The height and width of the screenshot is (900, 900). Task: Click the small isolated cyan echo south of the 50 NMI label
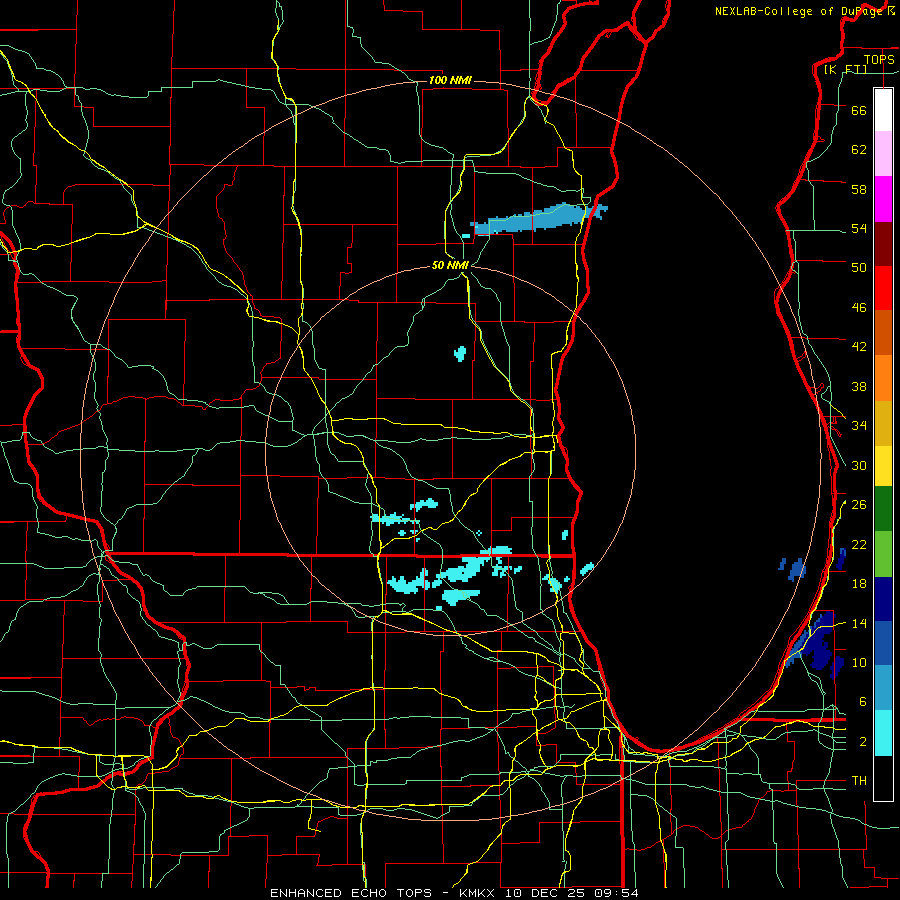pos(460,352)
